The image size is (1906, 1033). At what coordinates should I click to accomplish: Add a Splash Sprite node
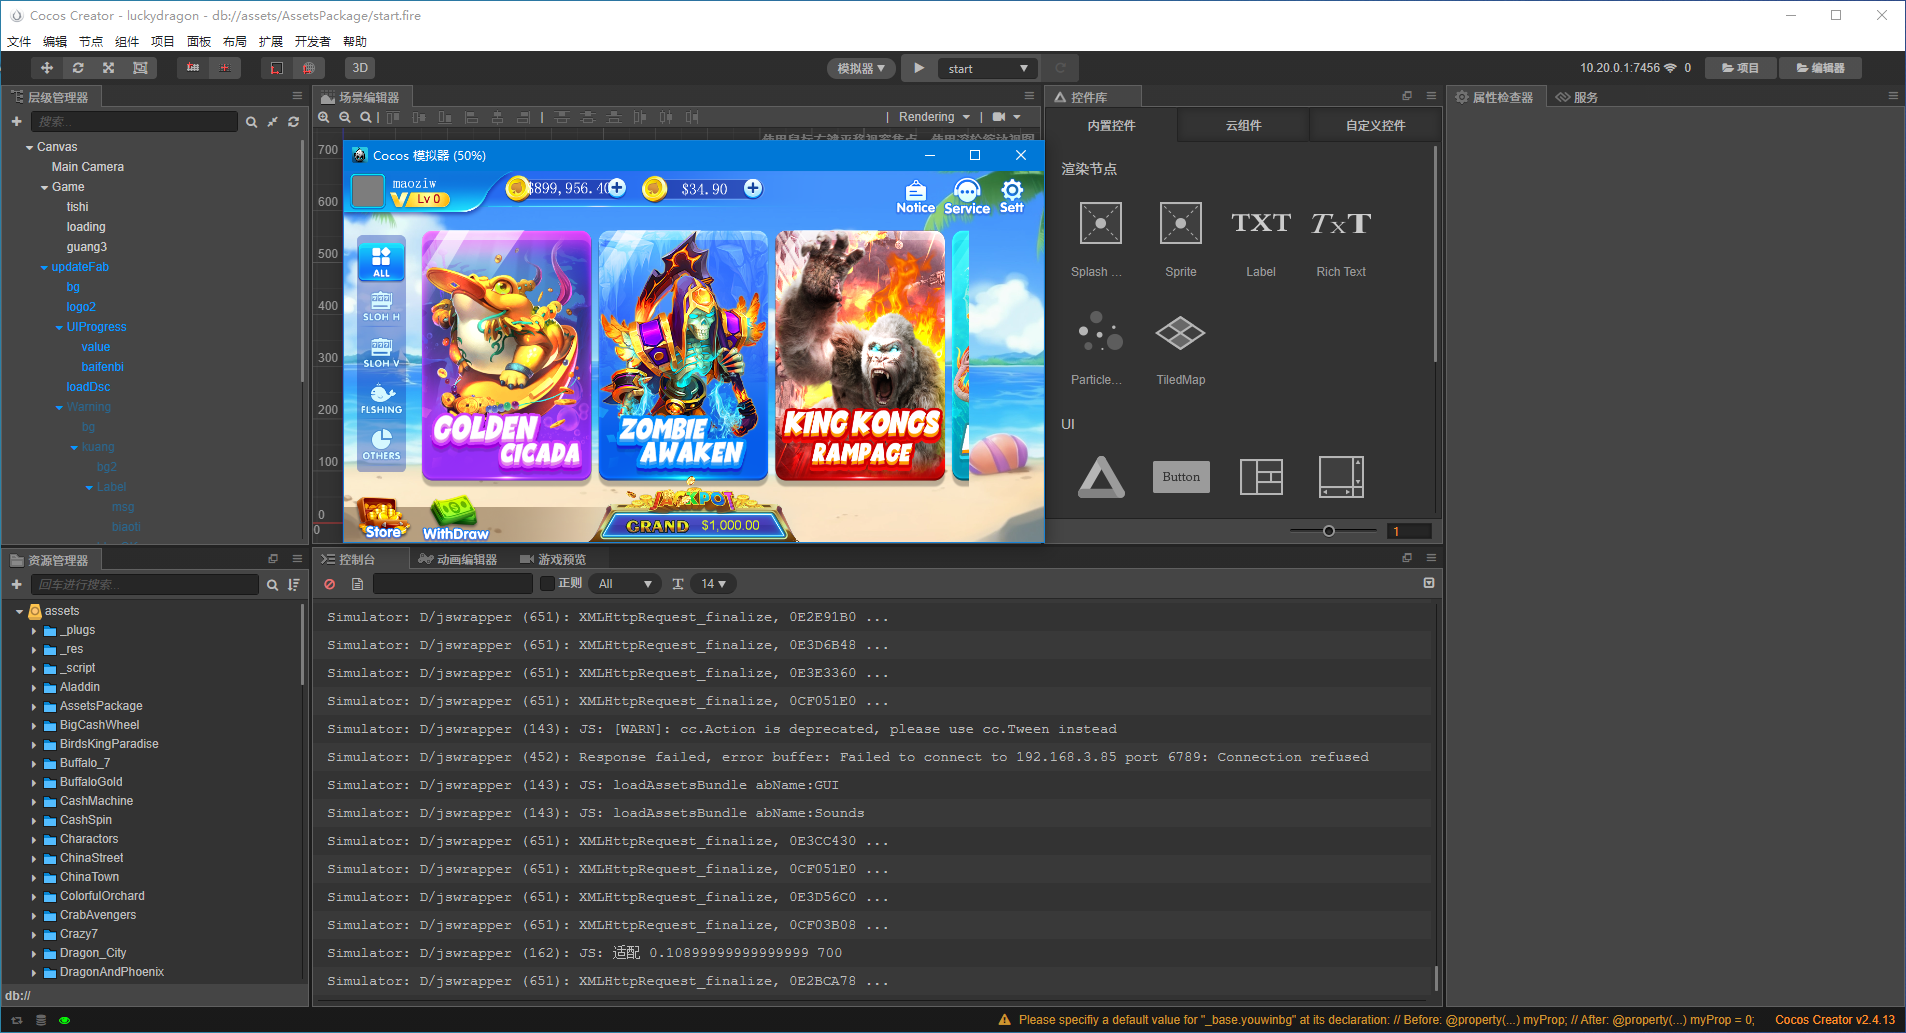1100,239
